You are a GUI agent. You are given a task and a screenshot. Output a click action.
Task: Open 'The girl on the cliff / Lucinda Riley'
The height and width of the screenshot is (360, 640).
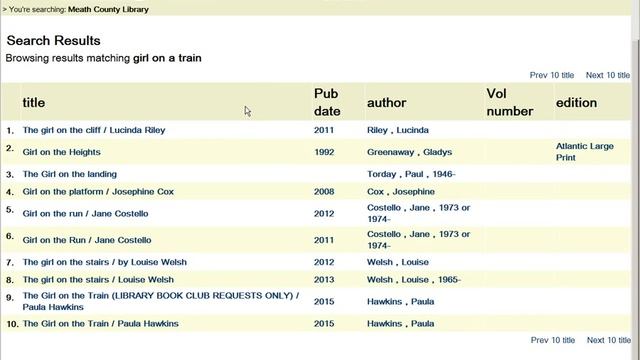(x=94, y=130)
